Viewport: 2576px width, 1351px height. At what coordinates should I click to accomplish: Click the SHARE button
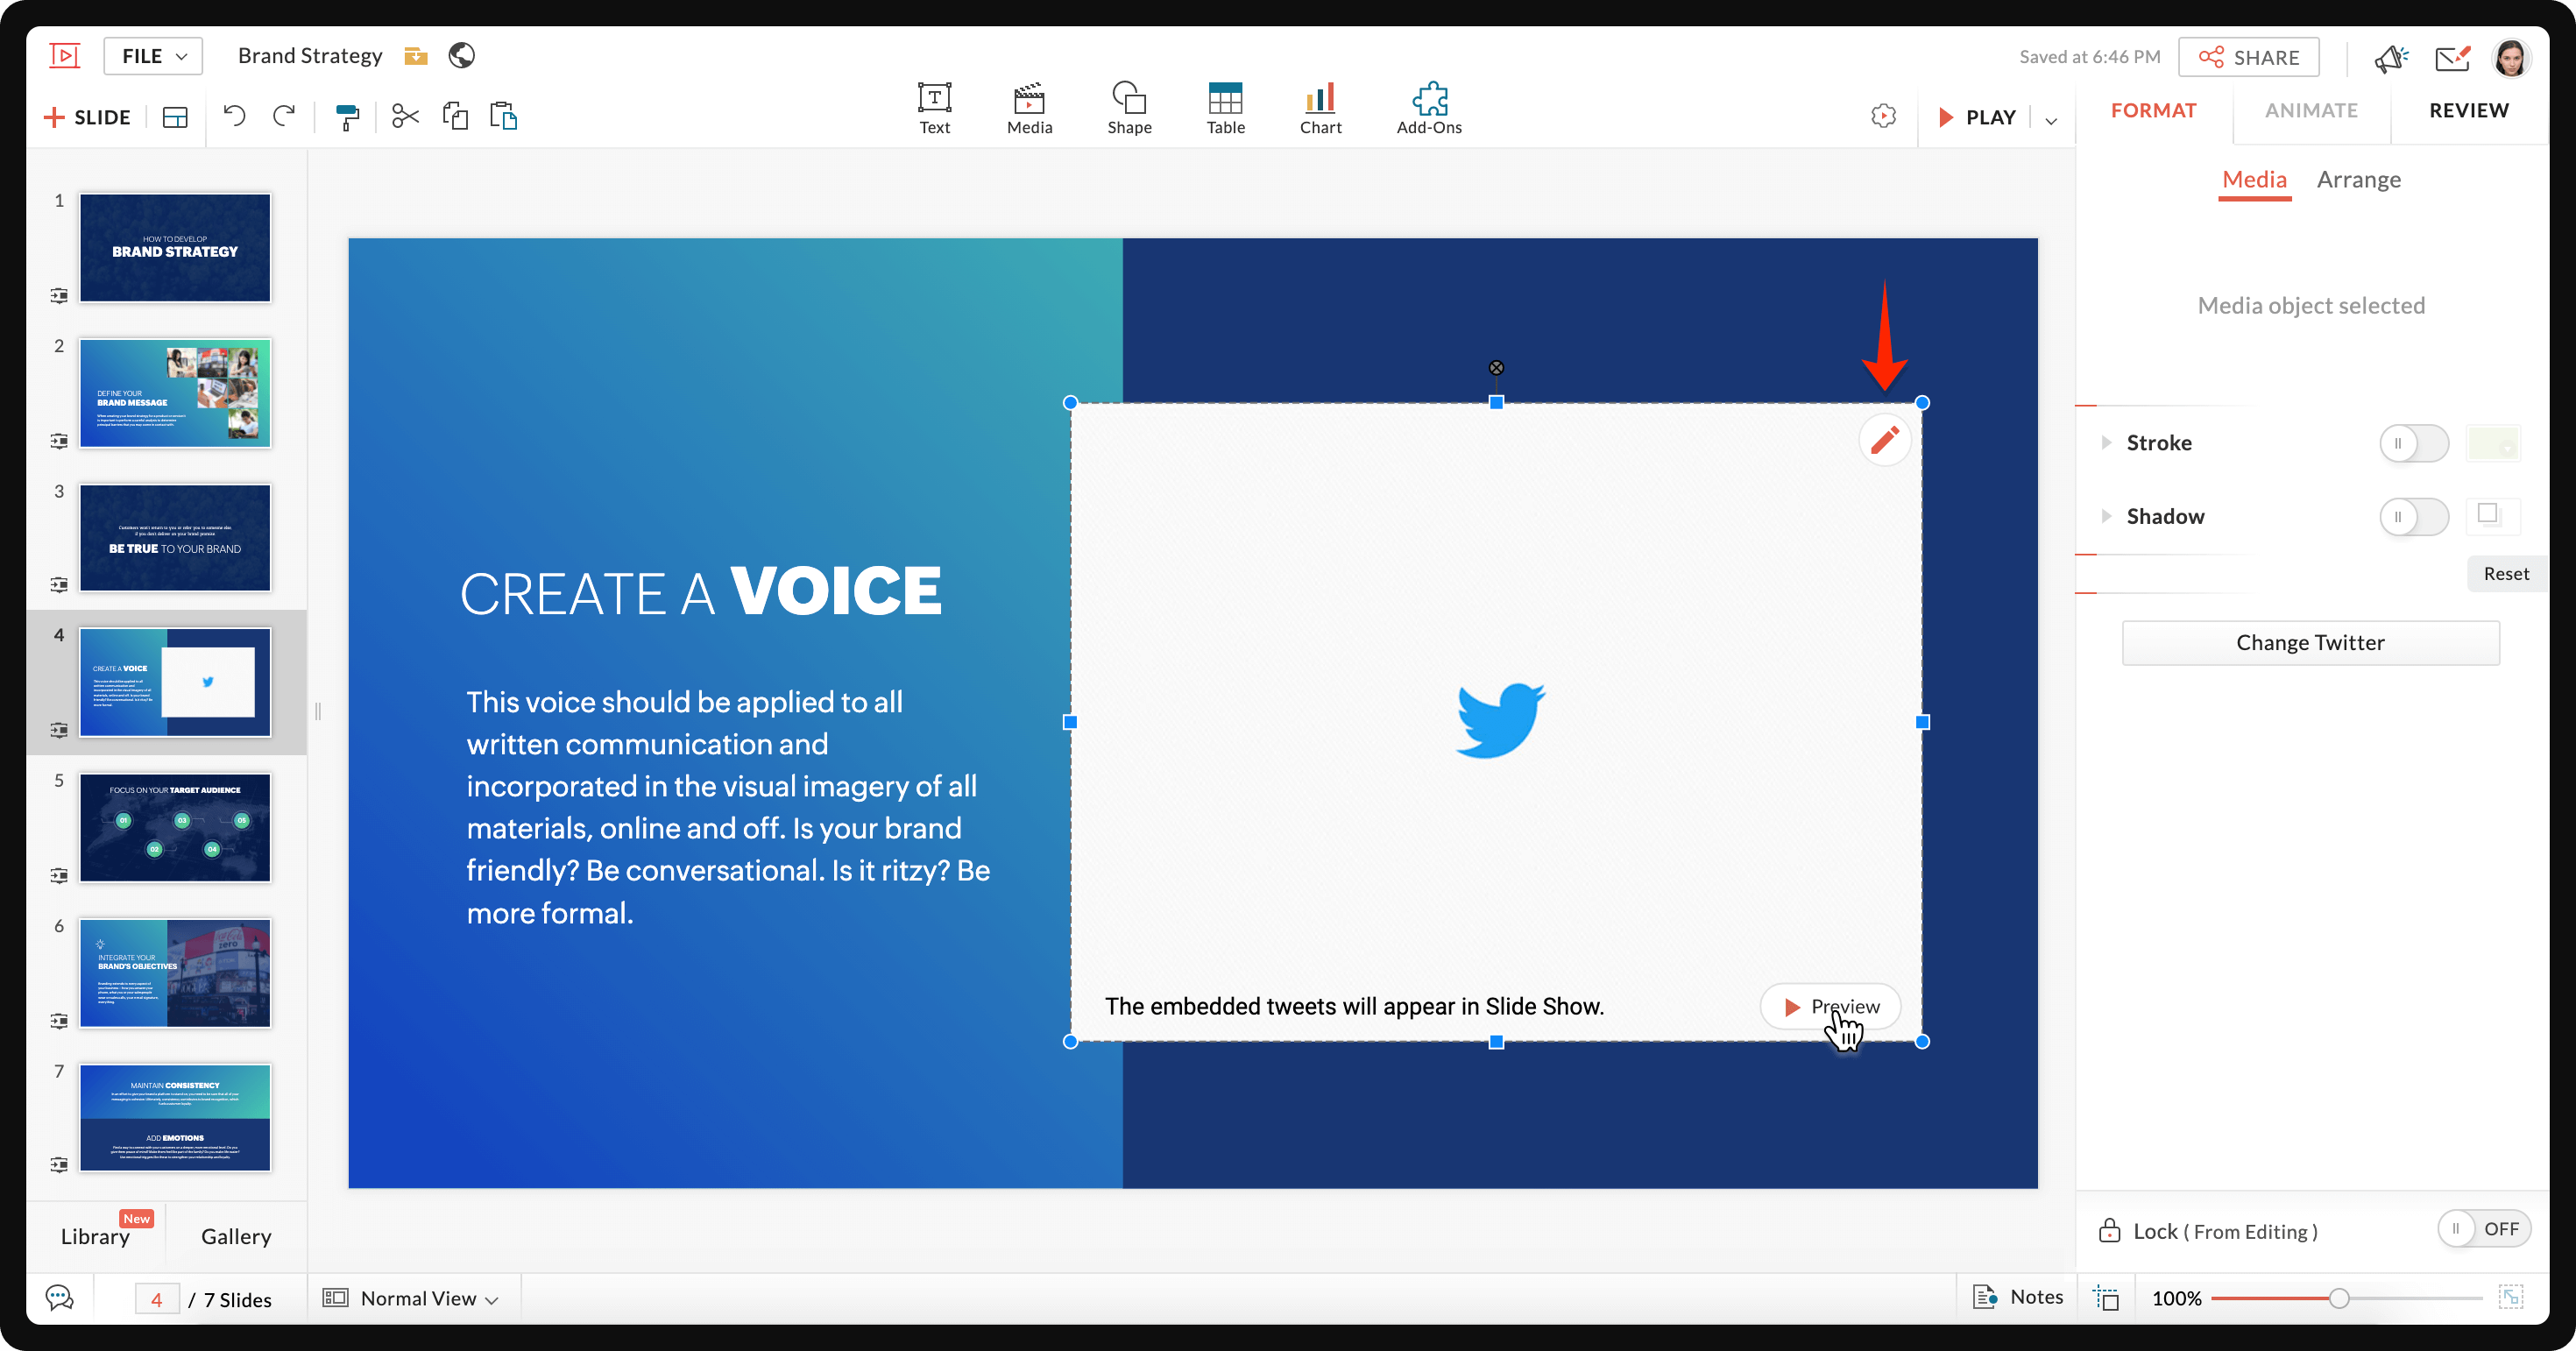[x=2249, y=57]
